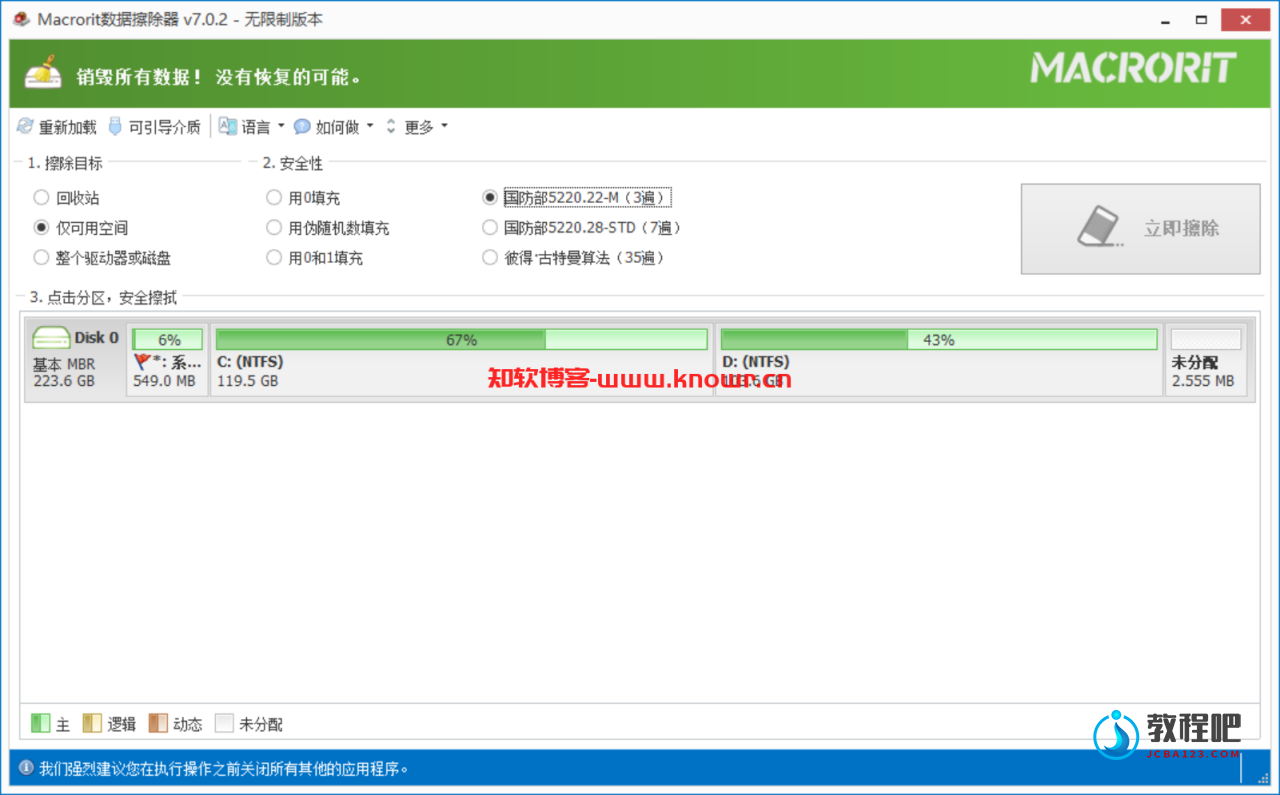Image resolution: width=1280 pixels, height=795 pixels.
Task: Click 可引导介质 toolbar label
Action: coord(165,127)
